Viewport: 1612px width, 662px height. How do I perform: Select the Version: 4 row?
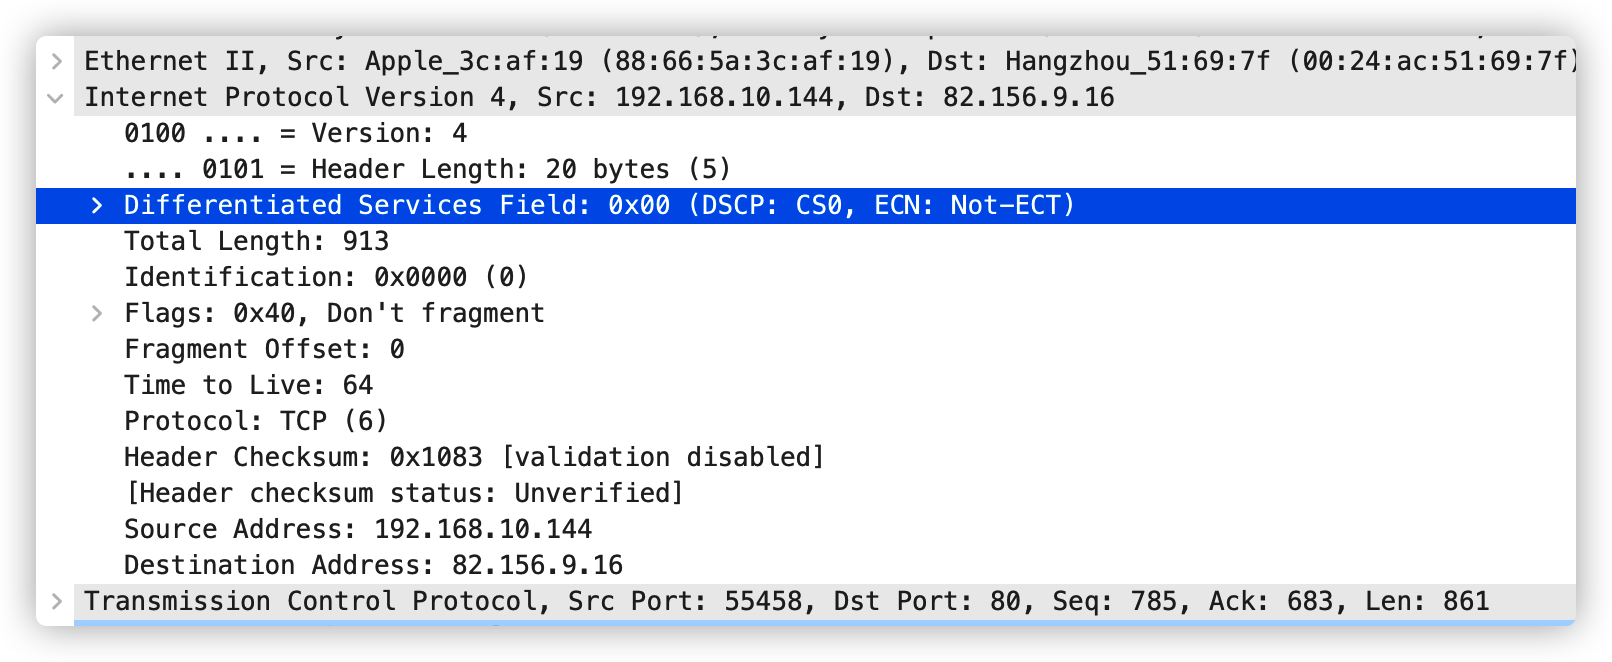pos(295,133)
